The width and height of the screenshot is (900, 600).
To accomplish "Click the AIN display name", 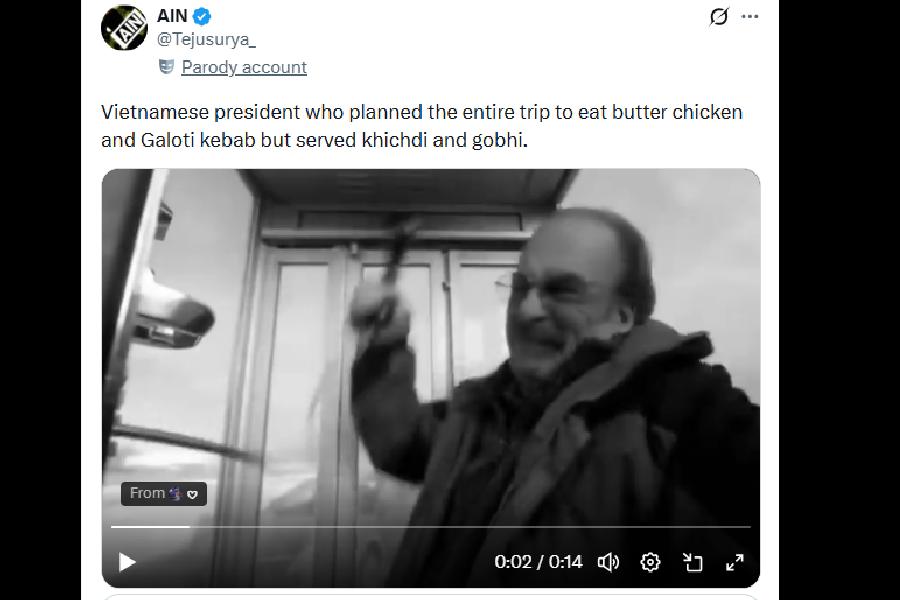I will (172, 16).
